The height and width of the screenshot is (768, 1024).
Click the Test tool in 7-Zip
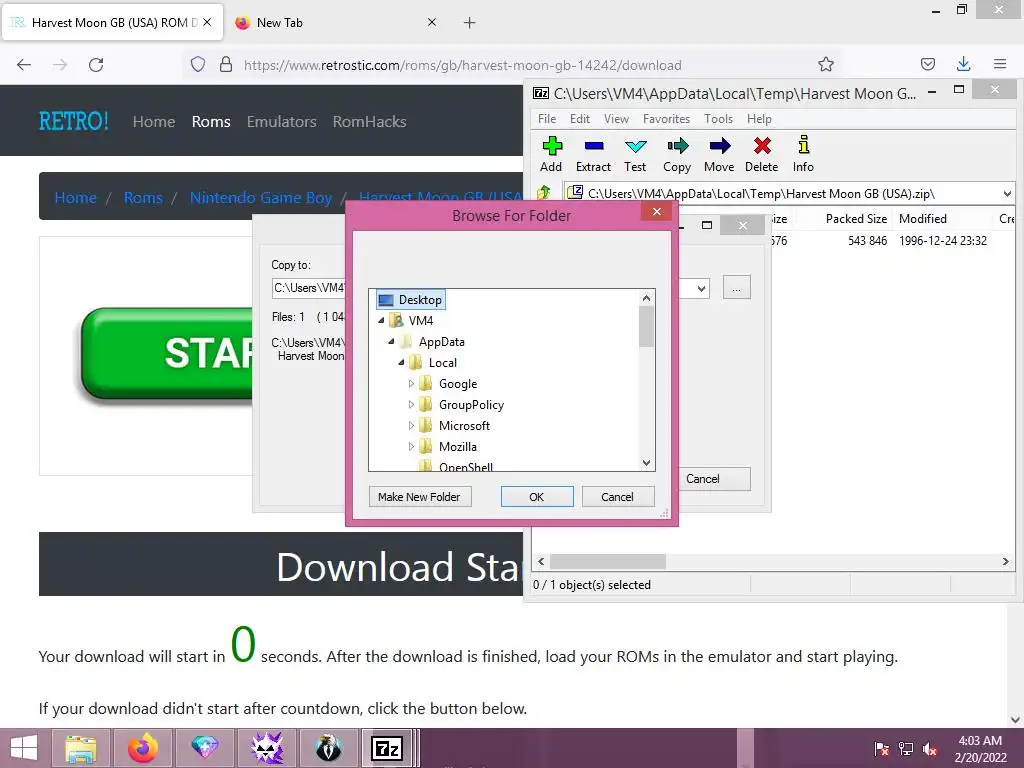635,154
